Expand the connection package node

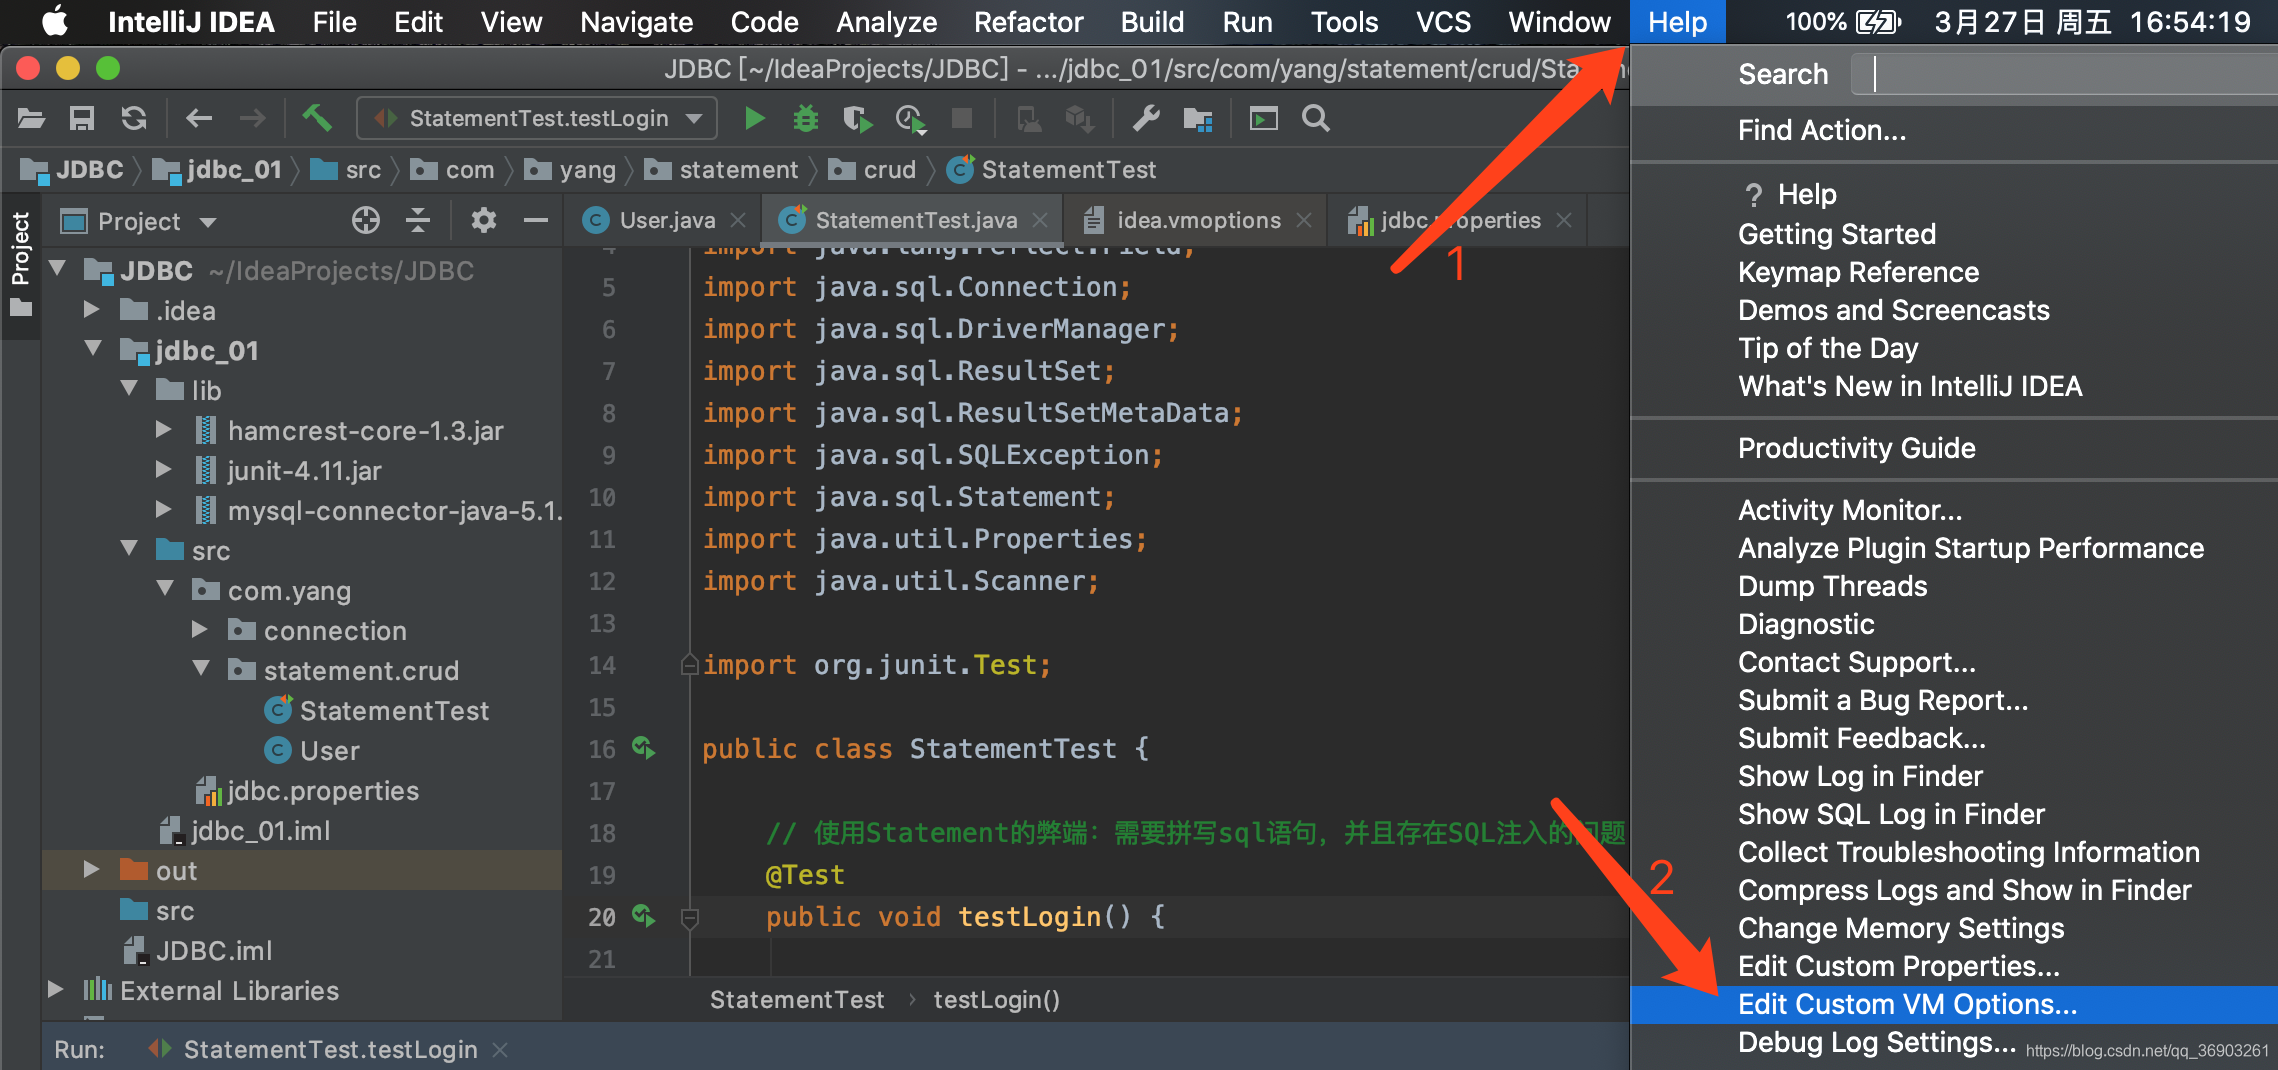click(x=200, y=629)
